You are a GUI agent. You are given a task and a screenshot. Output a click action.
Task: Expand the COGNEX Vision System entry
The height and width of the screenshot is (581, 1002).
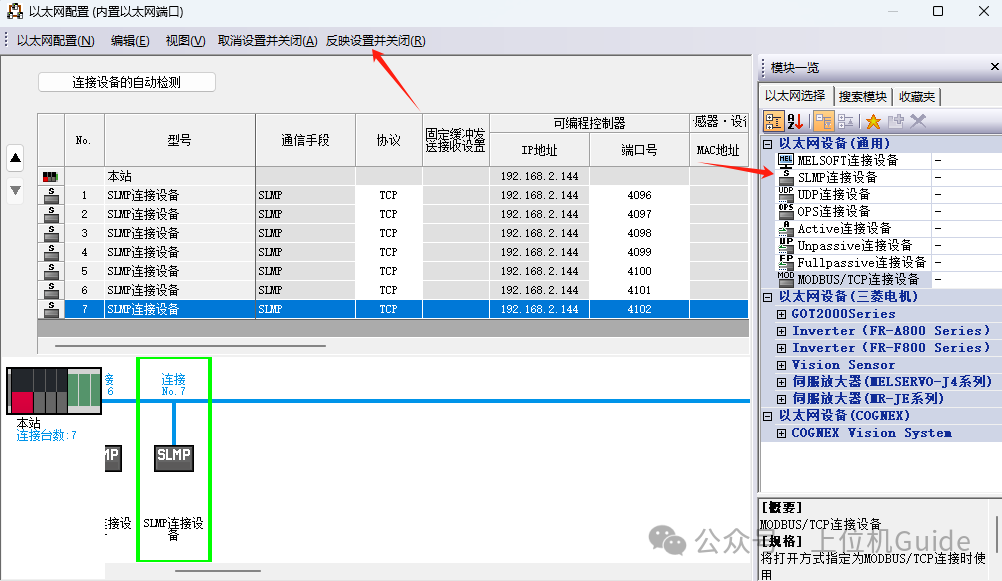coord(782,432)
